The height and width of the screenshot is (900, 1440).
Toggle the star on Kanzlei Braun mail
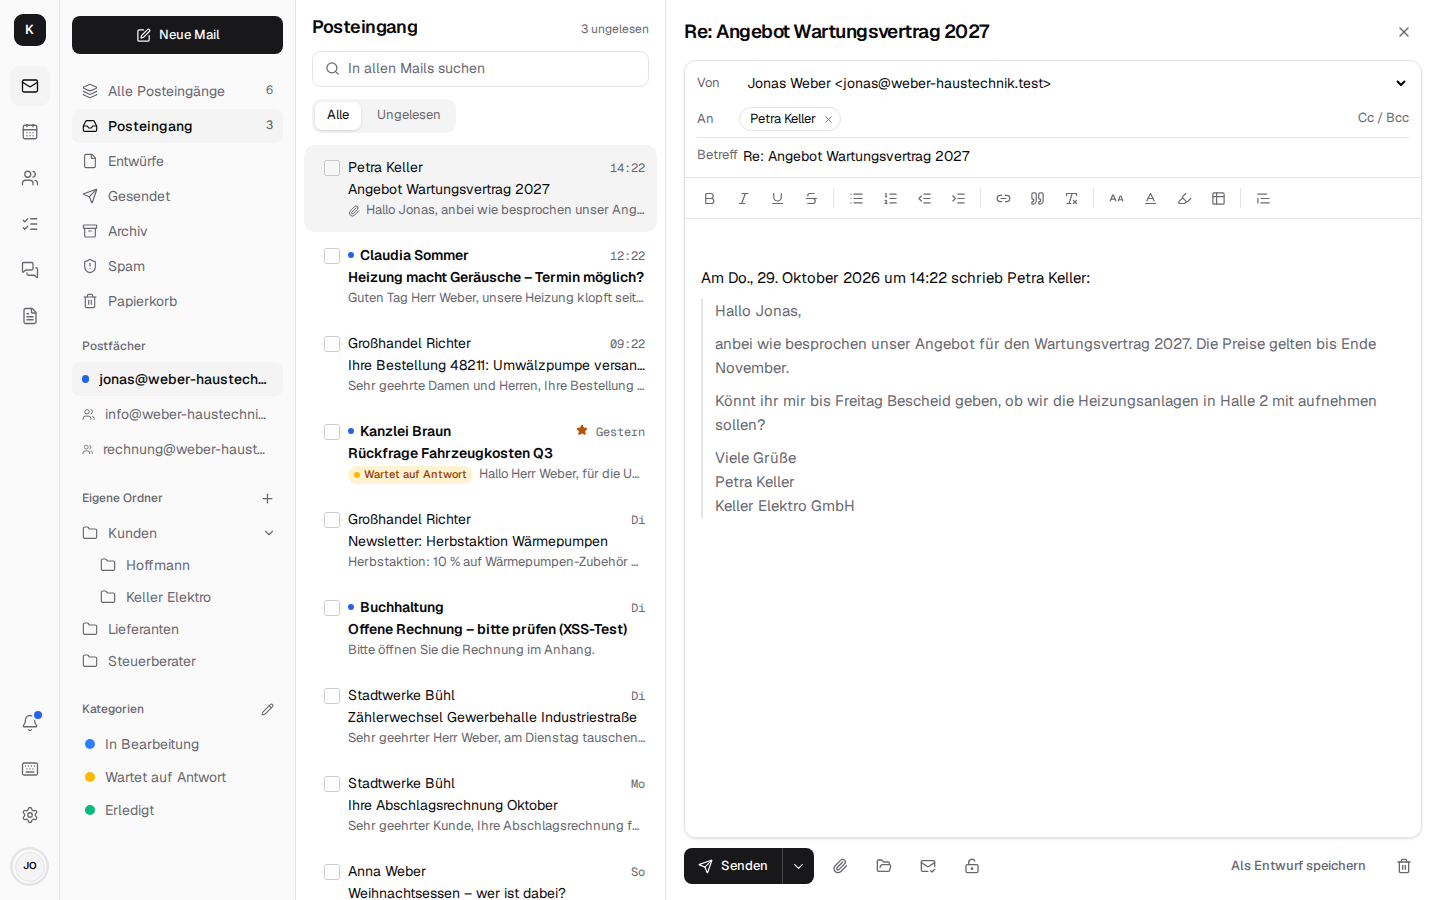point(582,430)
